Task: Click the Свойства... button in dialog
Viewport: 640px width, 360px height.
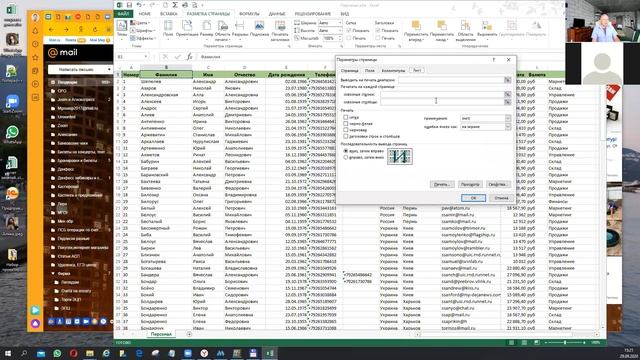Action: click(x=498, y=184)
